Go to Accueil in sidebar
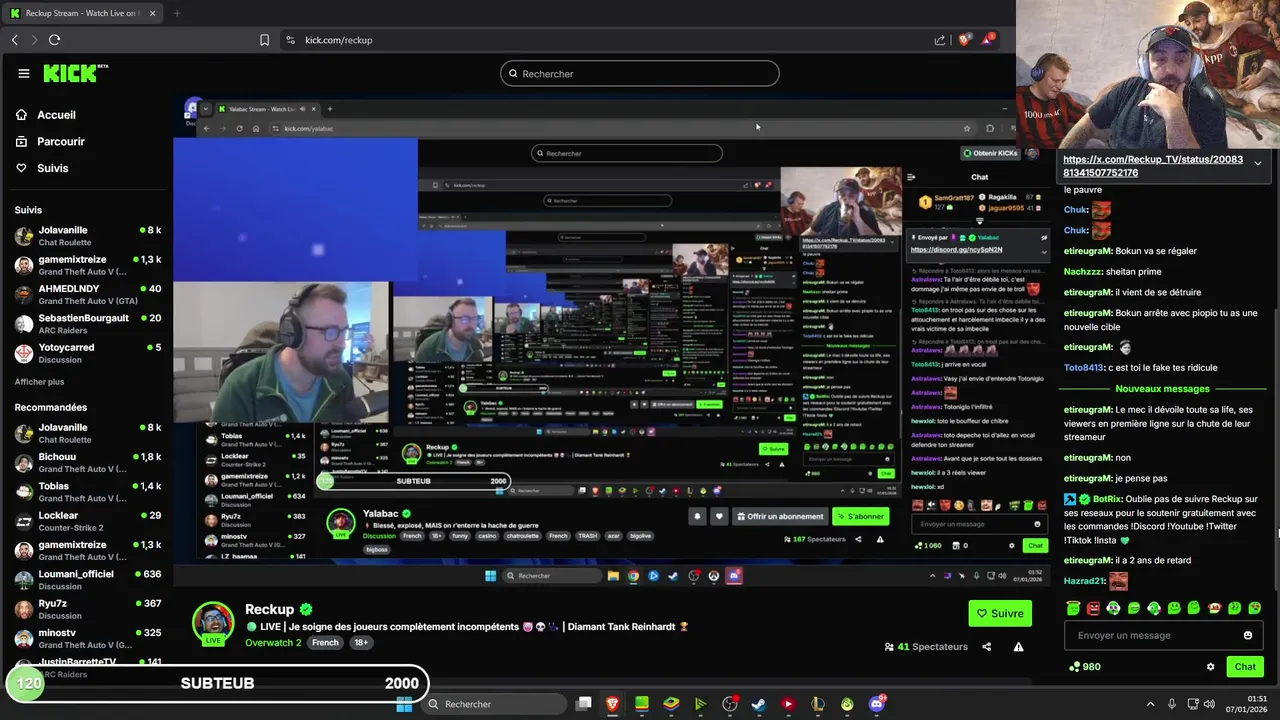The image size is (1280, 720). coord(46,115)
